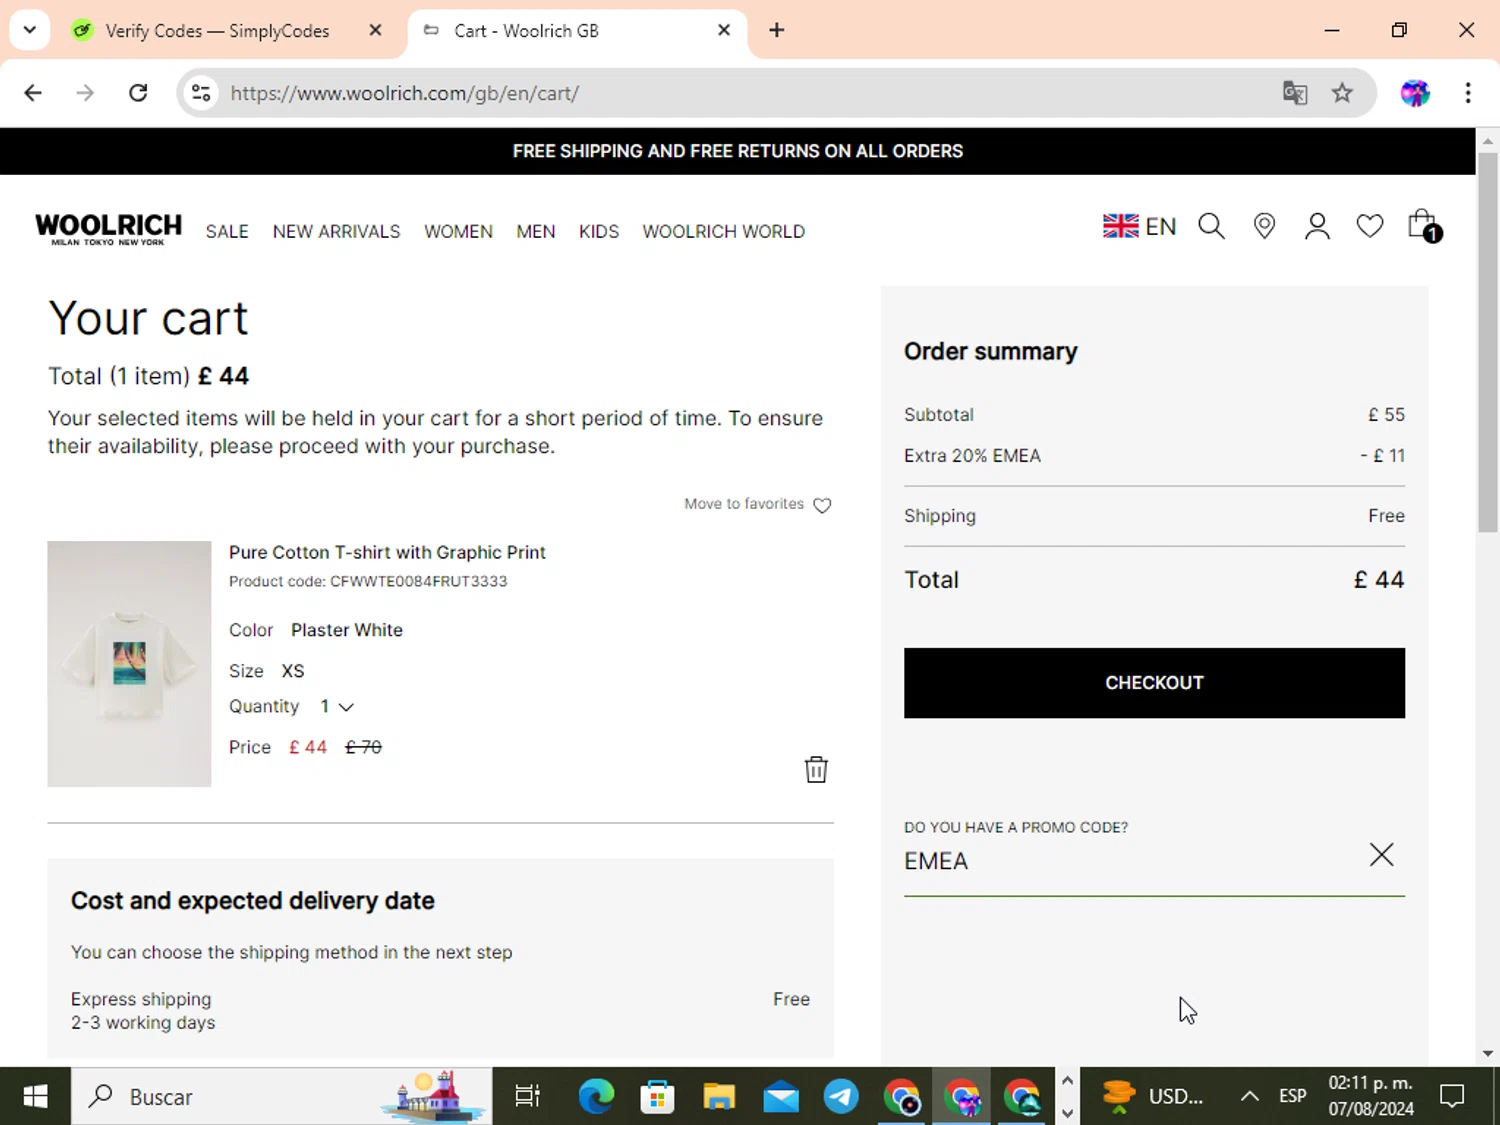Image resolution: width=1500 pixels, height=1125 pixels.
Task: Open Microsoft Edge from the taskbar
Action: click(596, 1097)
